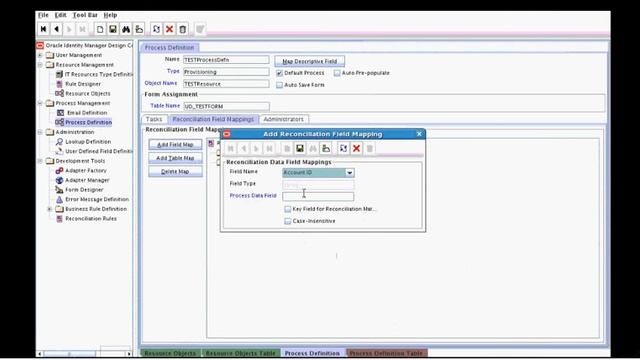Click the New document icon in main toolbar
The image size is (640, 360).
click(100, 29)
